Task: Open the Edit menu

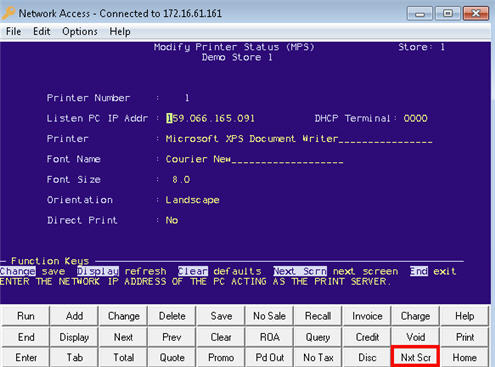Action: click(42, 32)
